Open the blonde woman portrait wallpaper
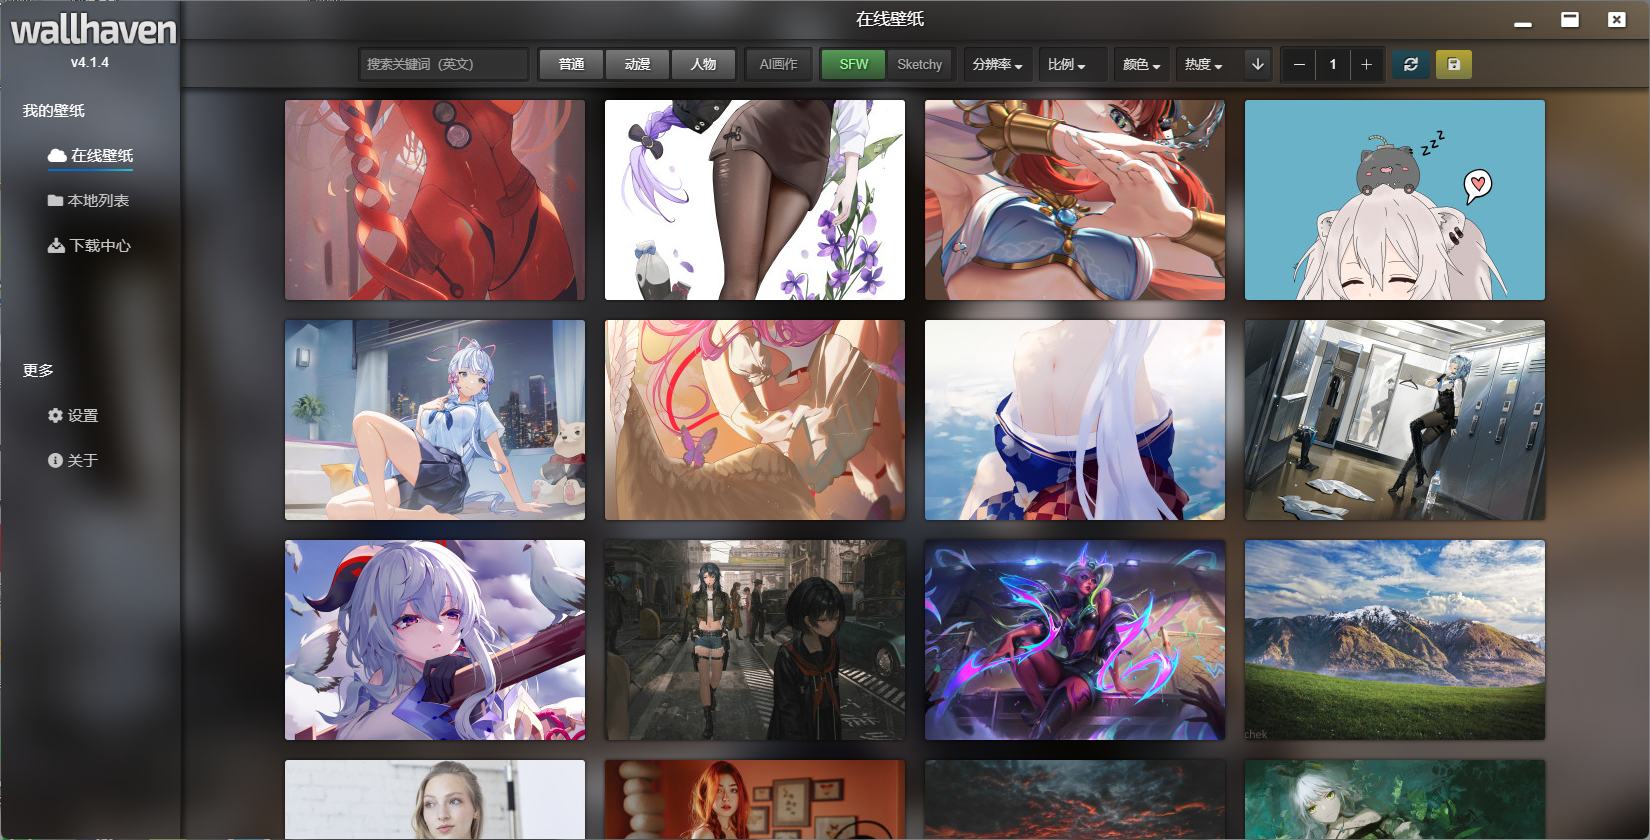The width and height of the screenshot is (1650, 840). click(x=435, y=800)
